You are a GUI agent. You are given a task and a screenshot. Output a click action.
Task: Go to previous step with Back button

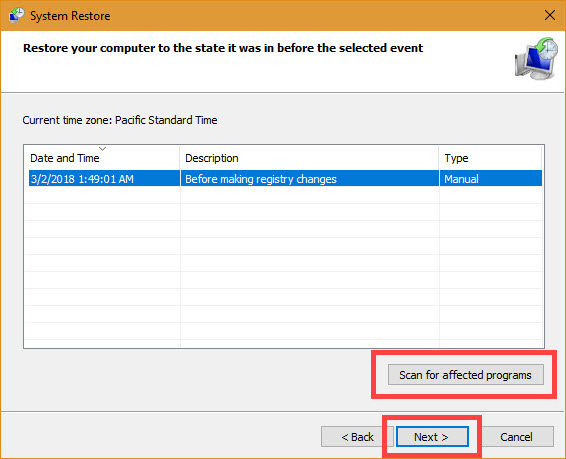(x=357, y=437)
